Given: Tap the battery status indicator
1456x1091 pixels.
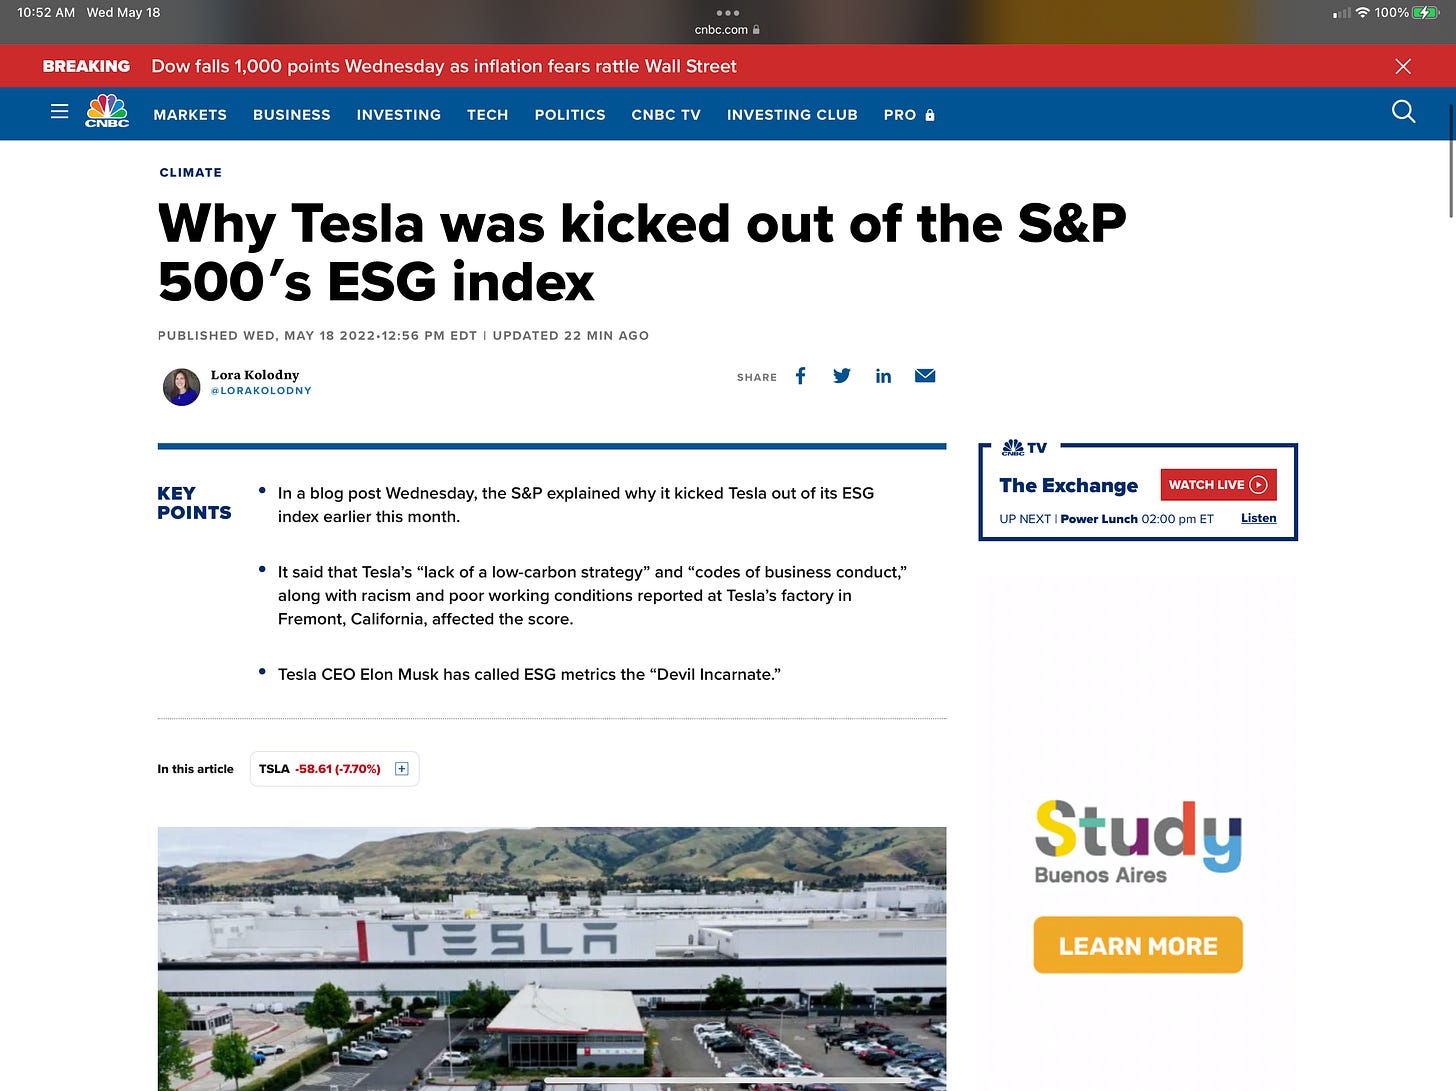Looking at the screenshot, I should click(1426, 13).
